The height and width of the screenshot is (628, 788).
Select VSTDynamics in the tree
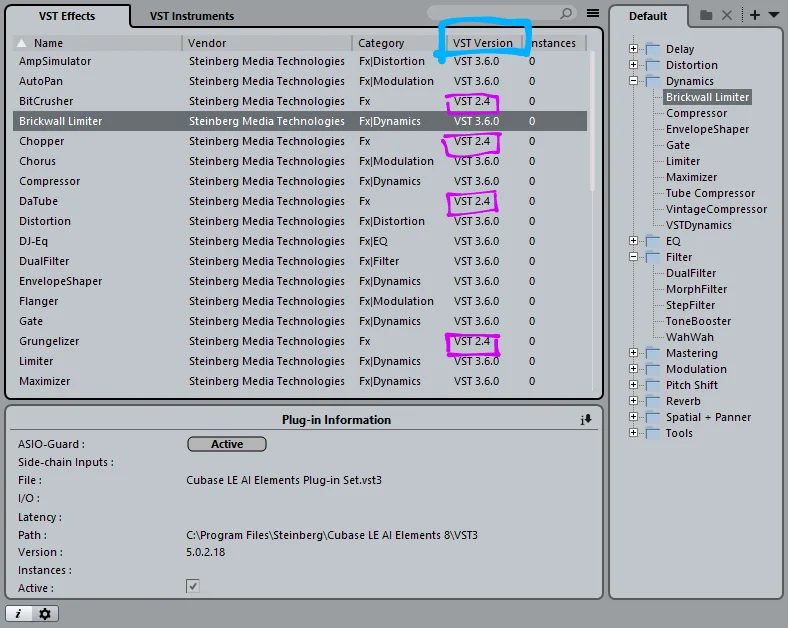(699, 225)
